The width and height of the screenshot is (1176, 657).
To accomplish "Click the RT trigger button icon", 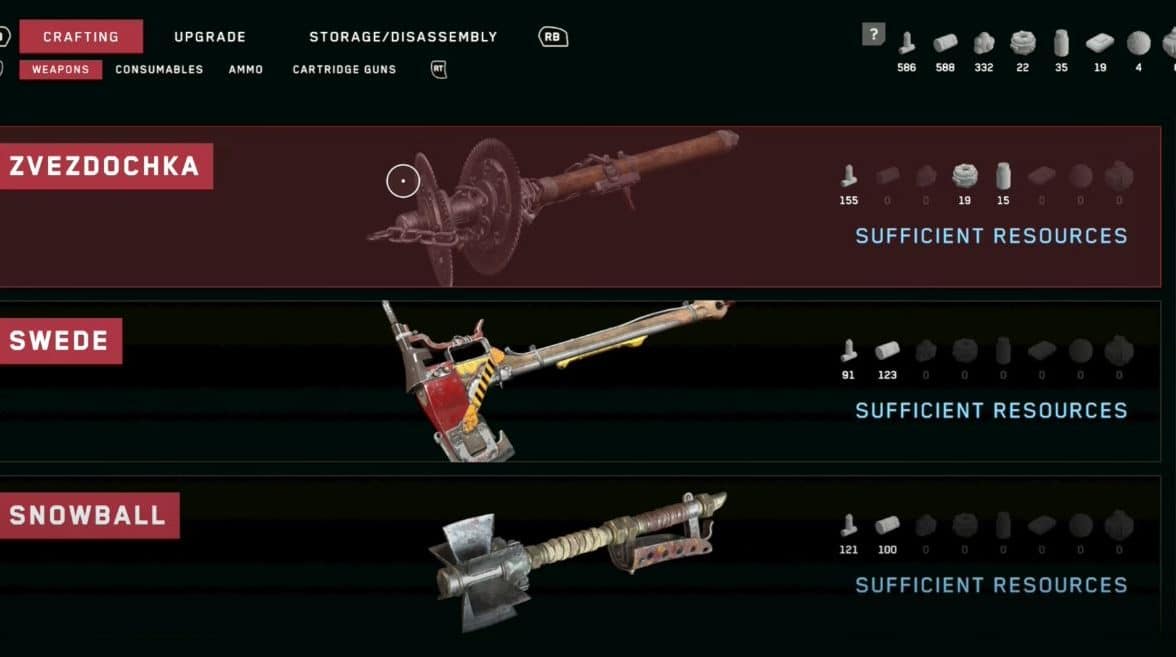I will pos(439,70).
